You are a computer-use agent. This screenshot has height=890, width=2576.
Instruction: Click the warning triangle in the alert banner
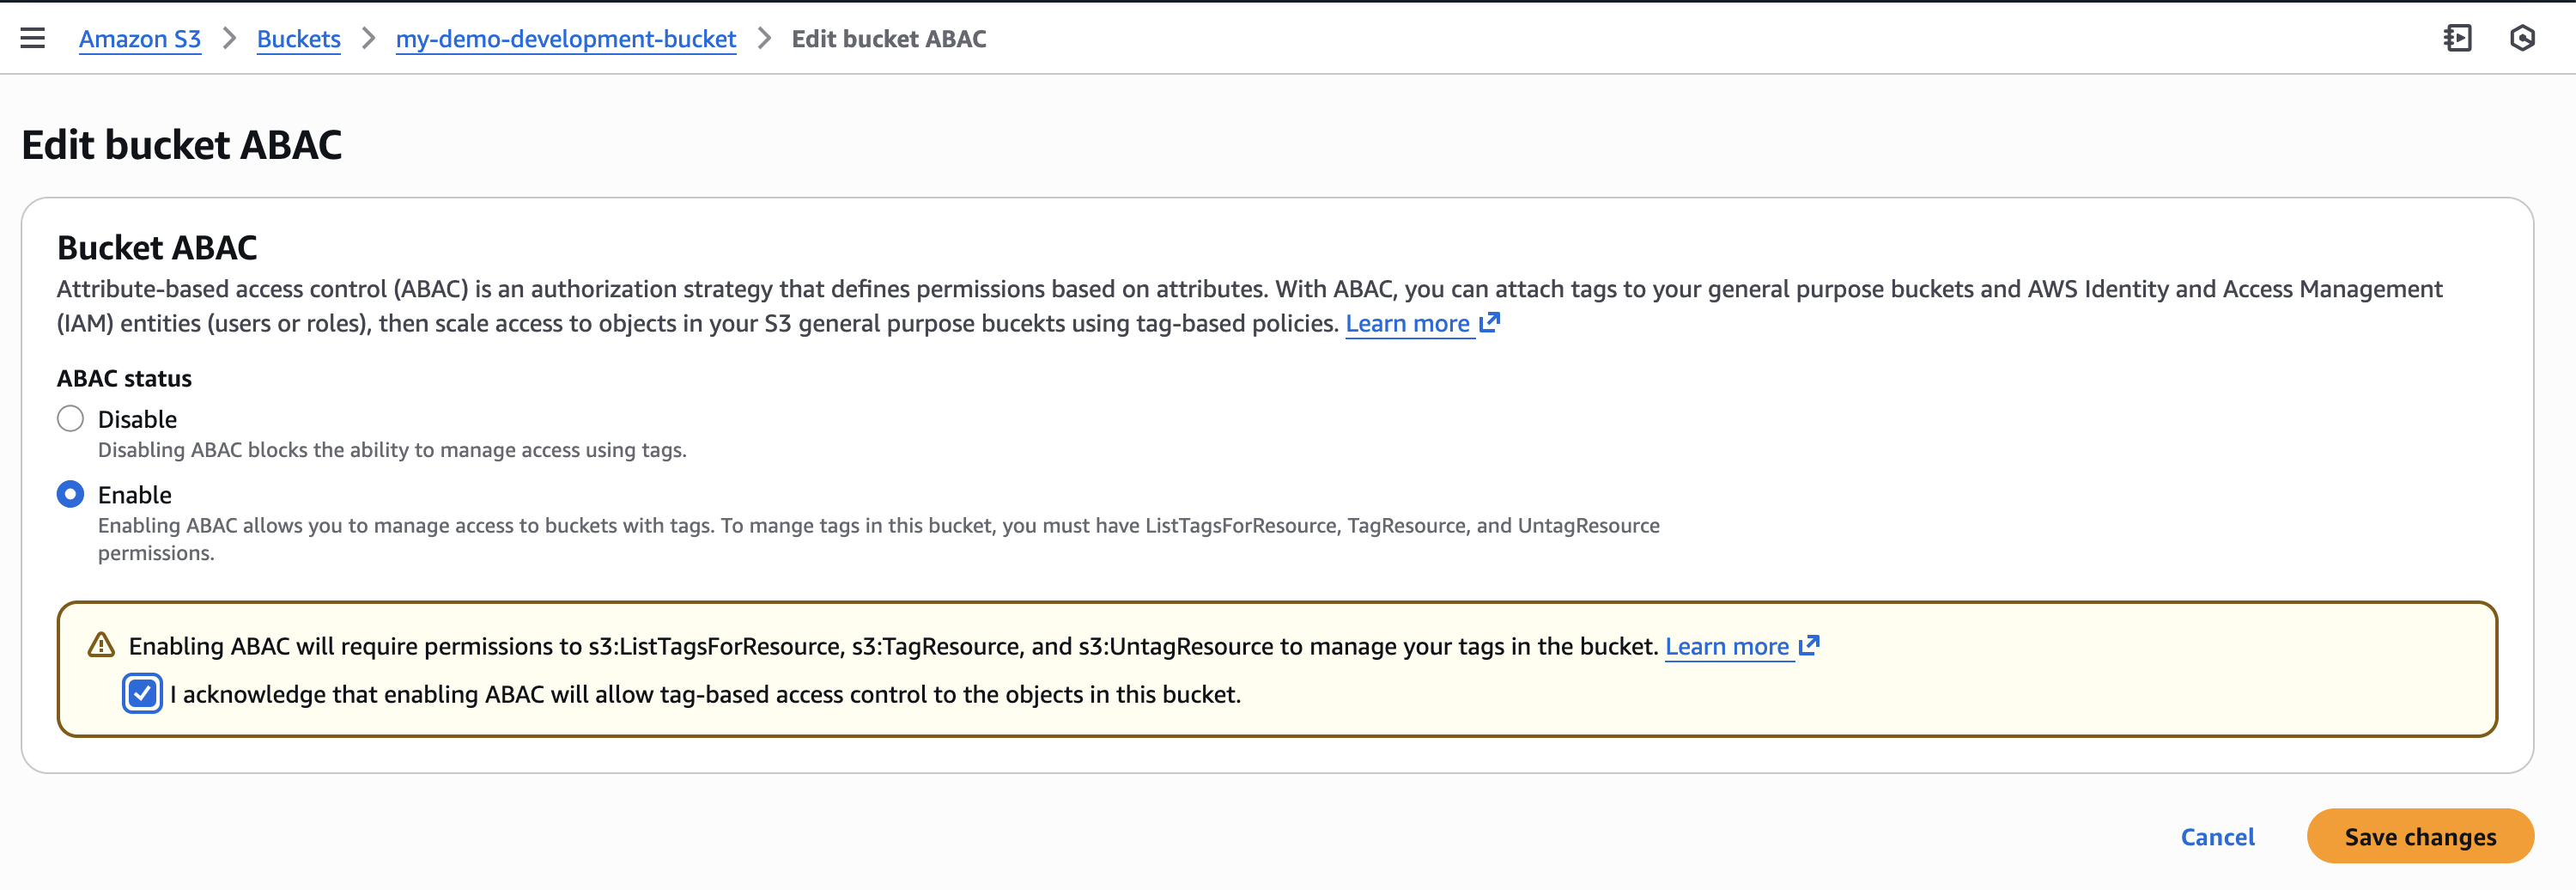(x=100, y=645)
